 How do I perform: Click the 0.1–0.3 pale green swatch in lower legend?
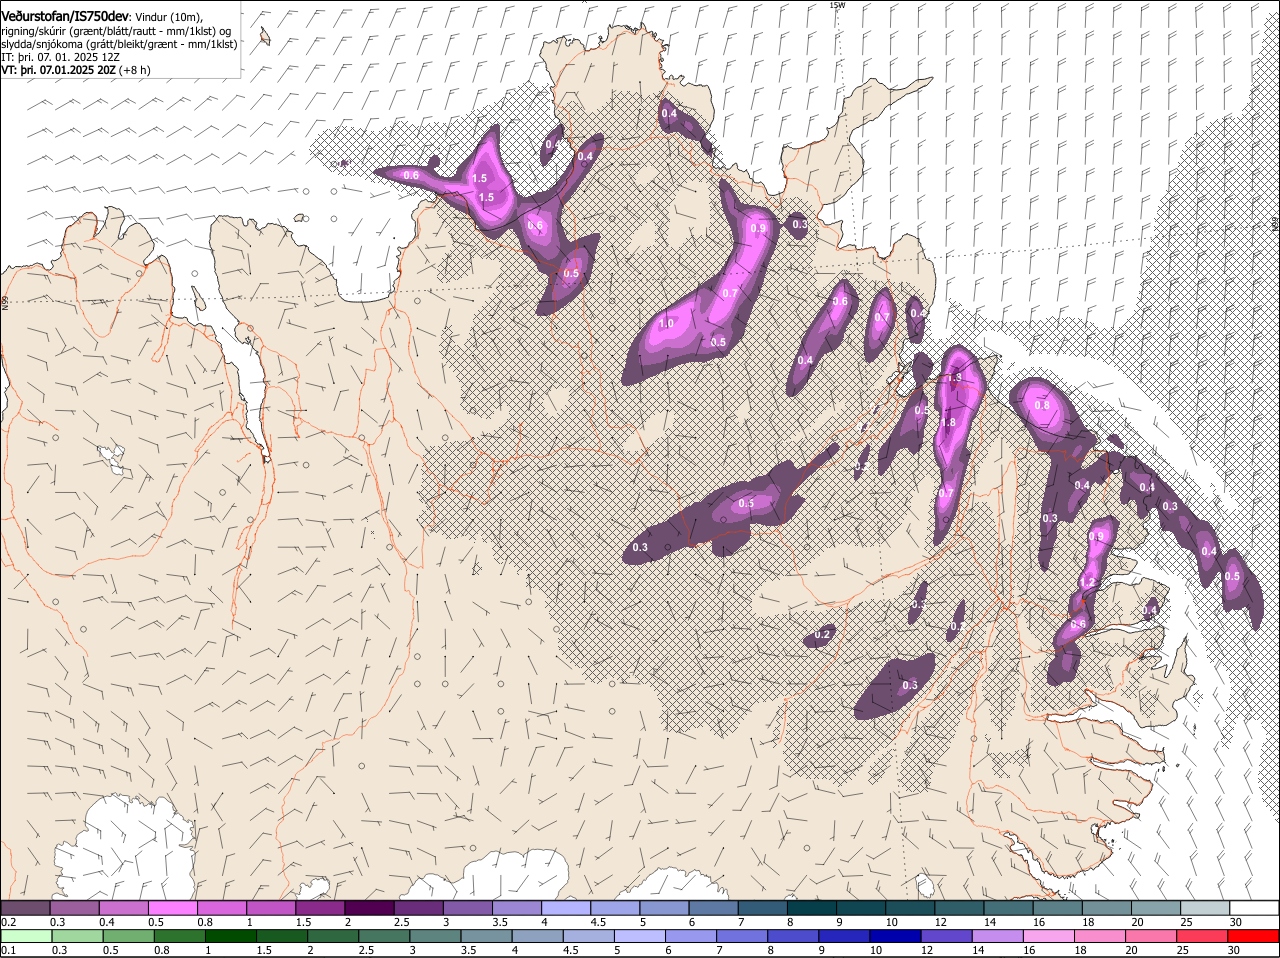pyautogui.click(x=26, y=936)
